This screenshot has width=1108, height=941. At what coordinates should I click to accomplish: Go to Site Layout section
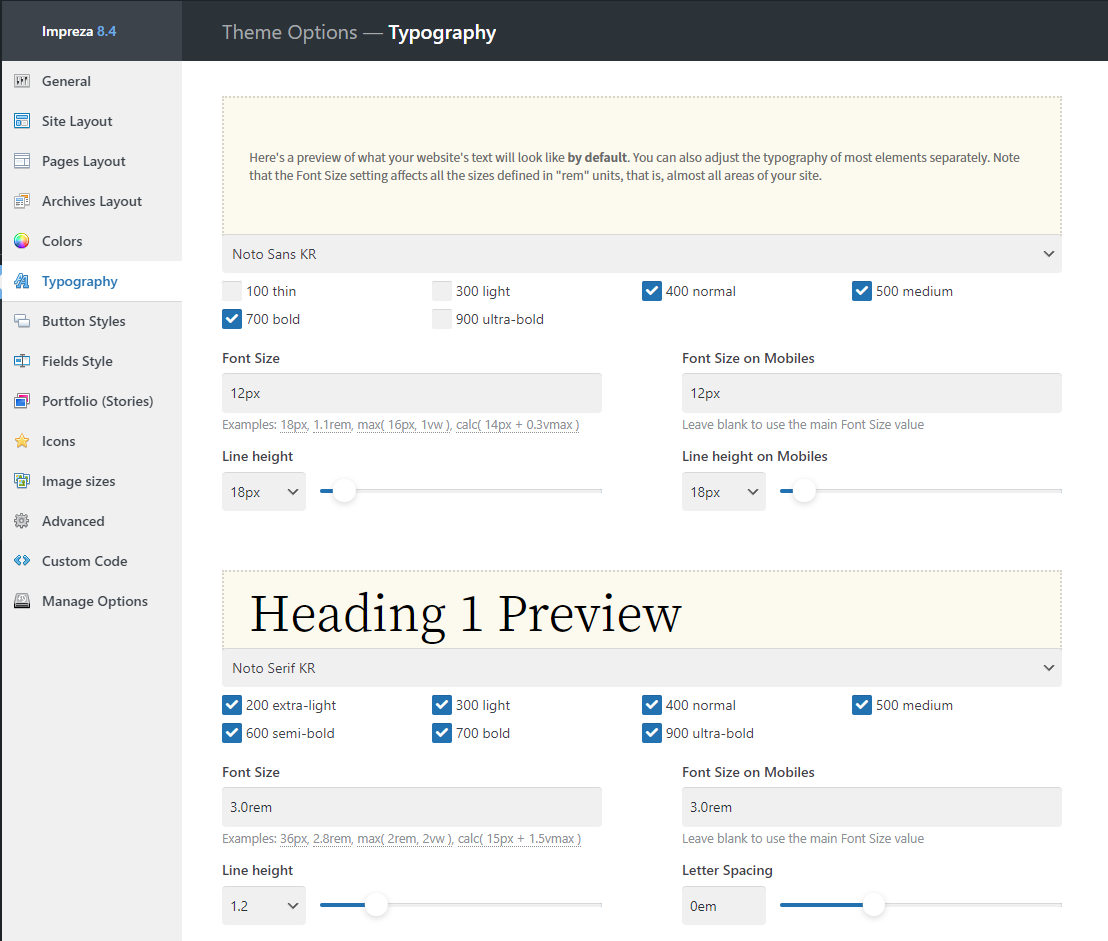92,121
